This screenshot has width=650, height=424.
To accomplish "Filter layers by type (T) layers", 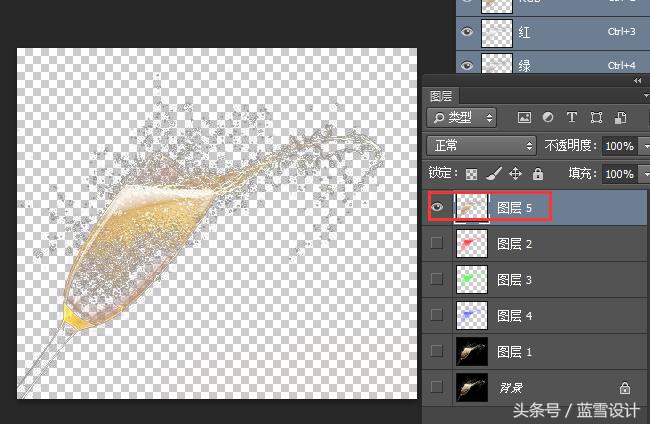I will click(572, 118).
